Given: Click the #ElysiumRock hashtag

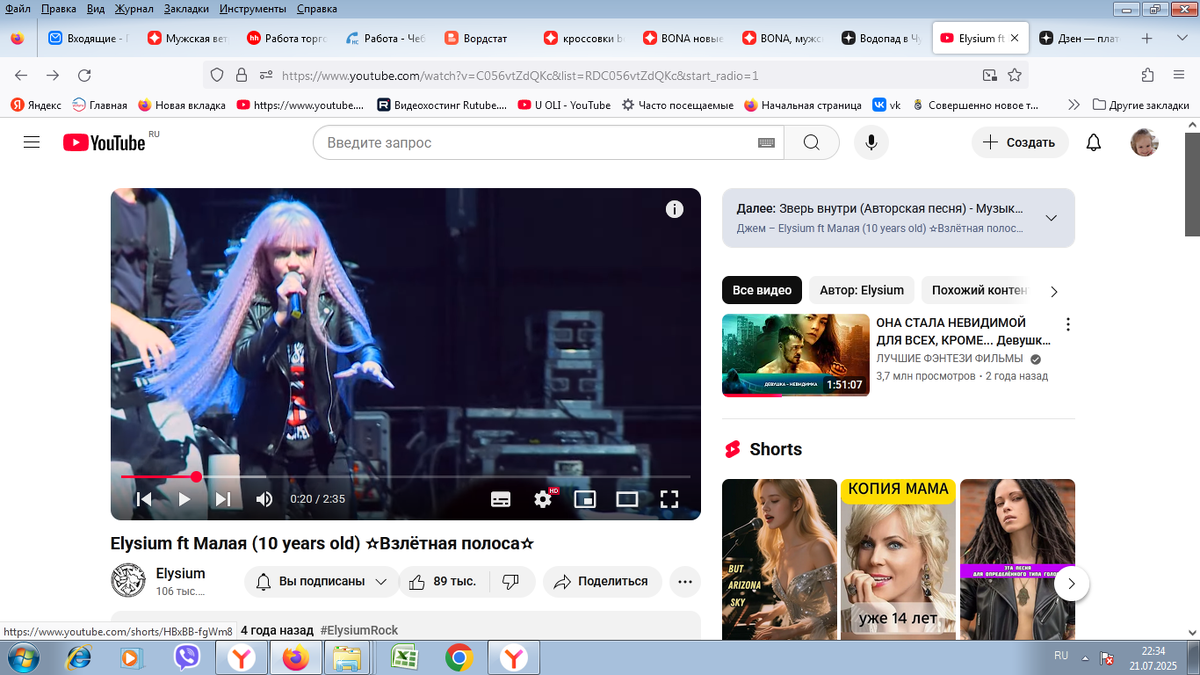Looking at the screenshot, I should (x=359, y=630).
